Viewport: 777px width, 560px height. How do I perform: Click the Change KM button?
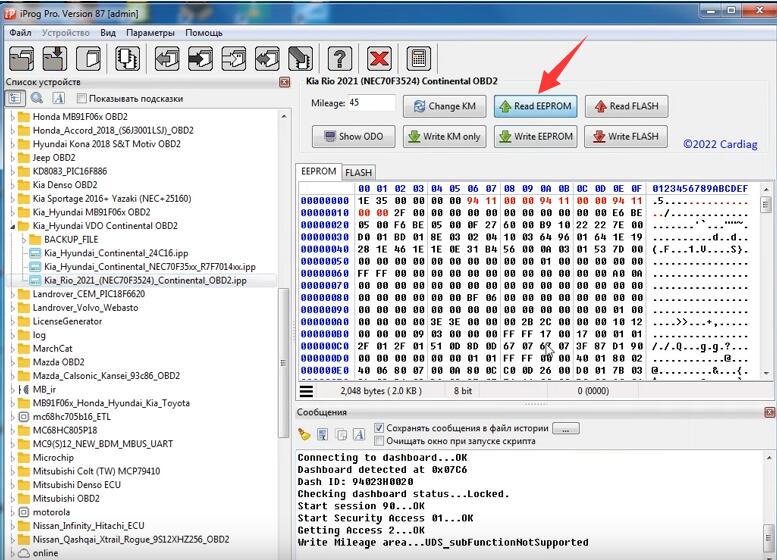(444, 106)
